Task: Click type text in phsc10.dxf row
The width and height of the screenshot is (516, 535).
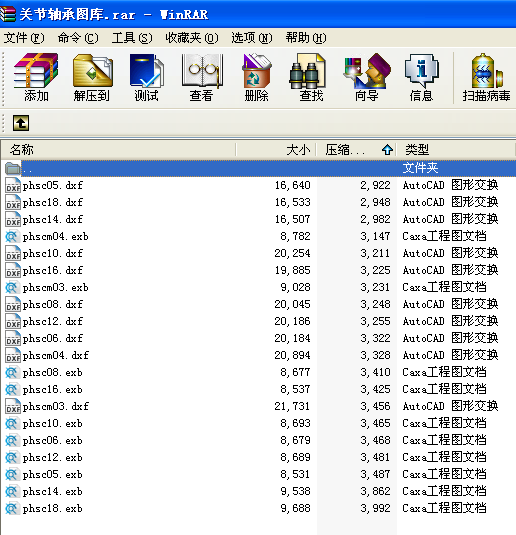Action: pos(450,253)
